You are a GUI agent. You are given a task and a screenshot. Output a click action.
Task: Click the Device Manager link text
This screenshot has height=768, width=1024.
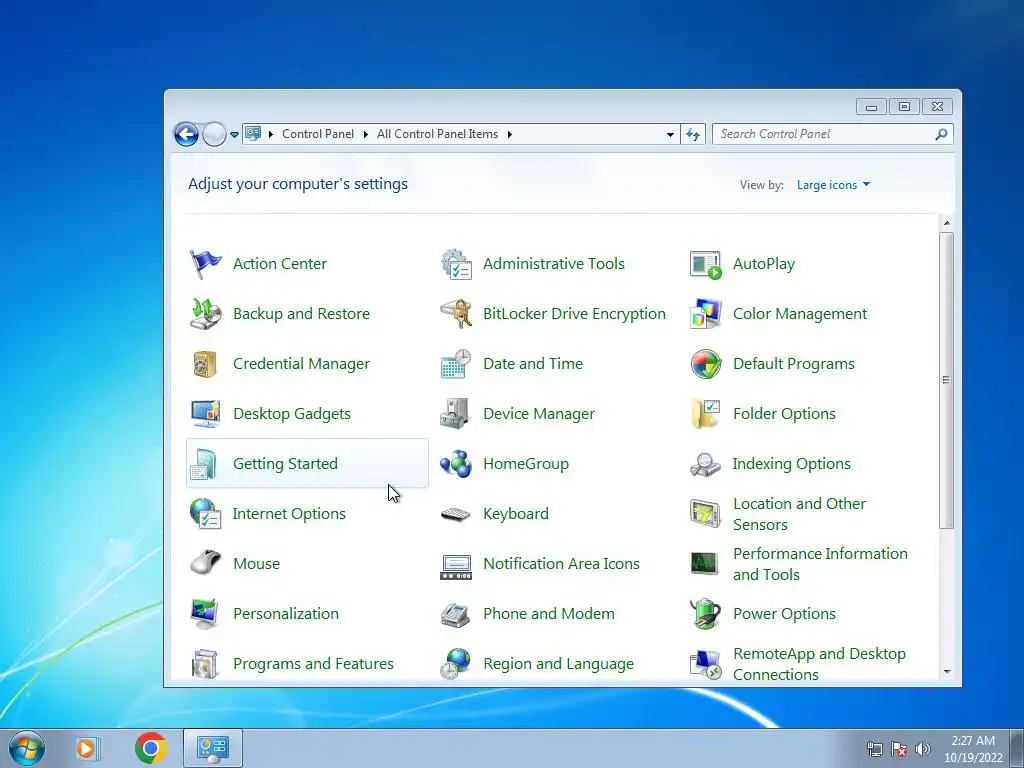539,414
